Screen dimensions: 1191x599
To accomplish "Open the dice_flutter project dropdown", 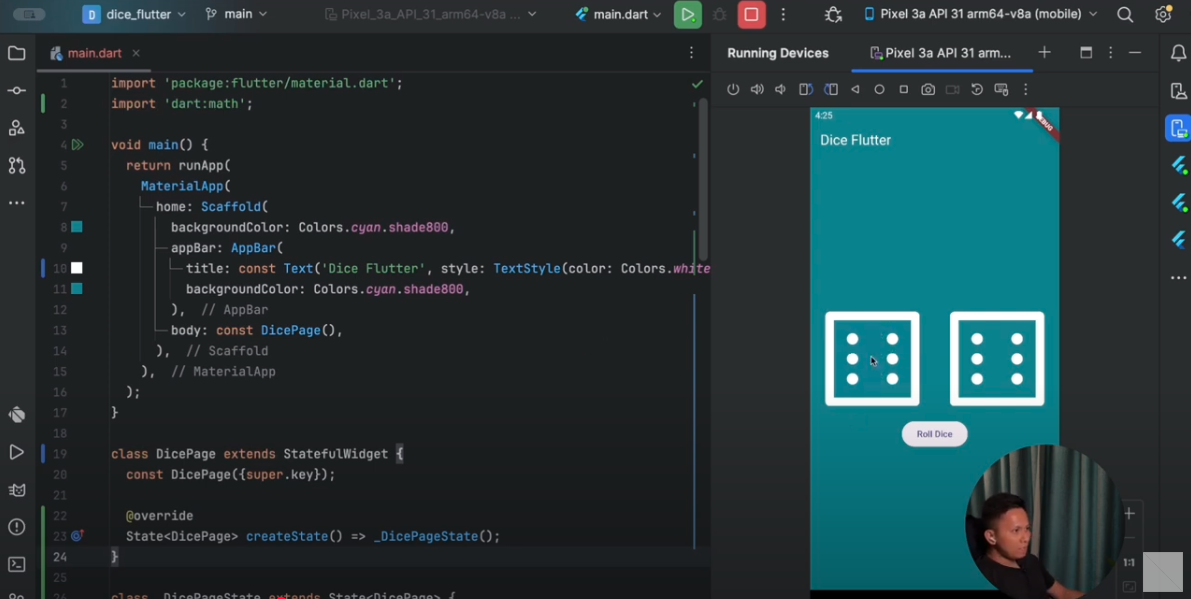I will coord(134,14).
